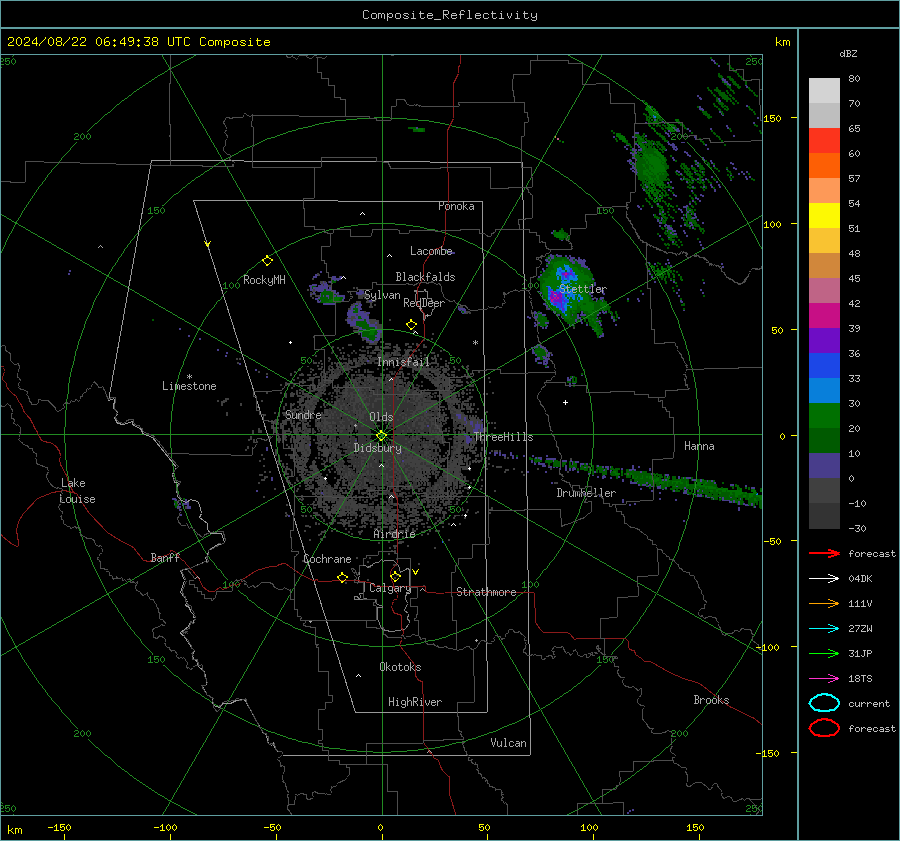Click the Cochrane town label
Viewport: 900px width, 841px height.
tap(327, 559)
